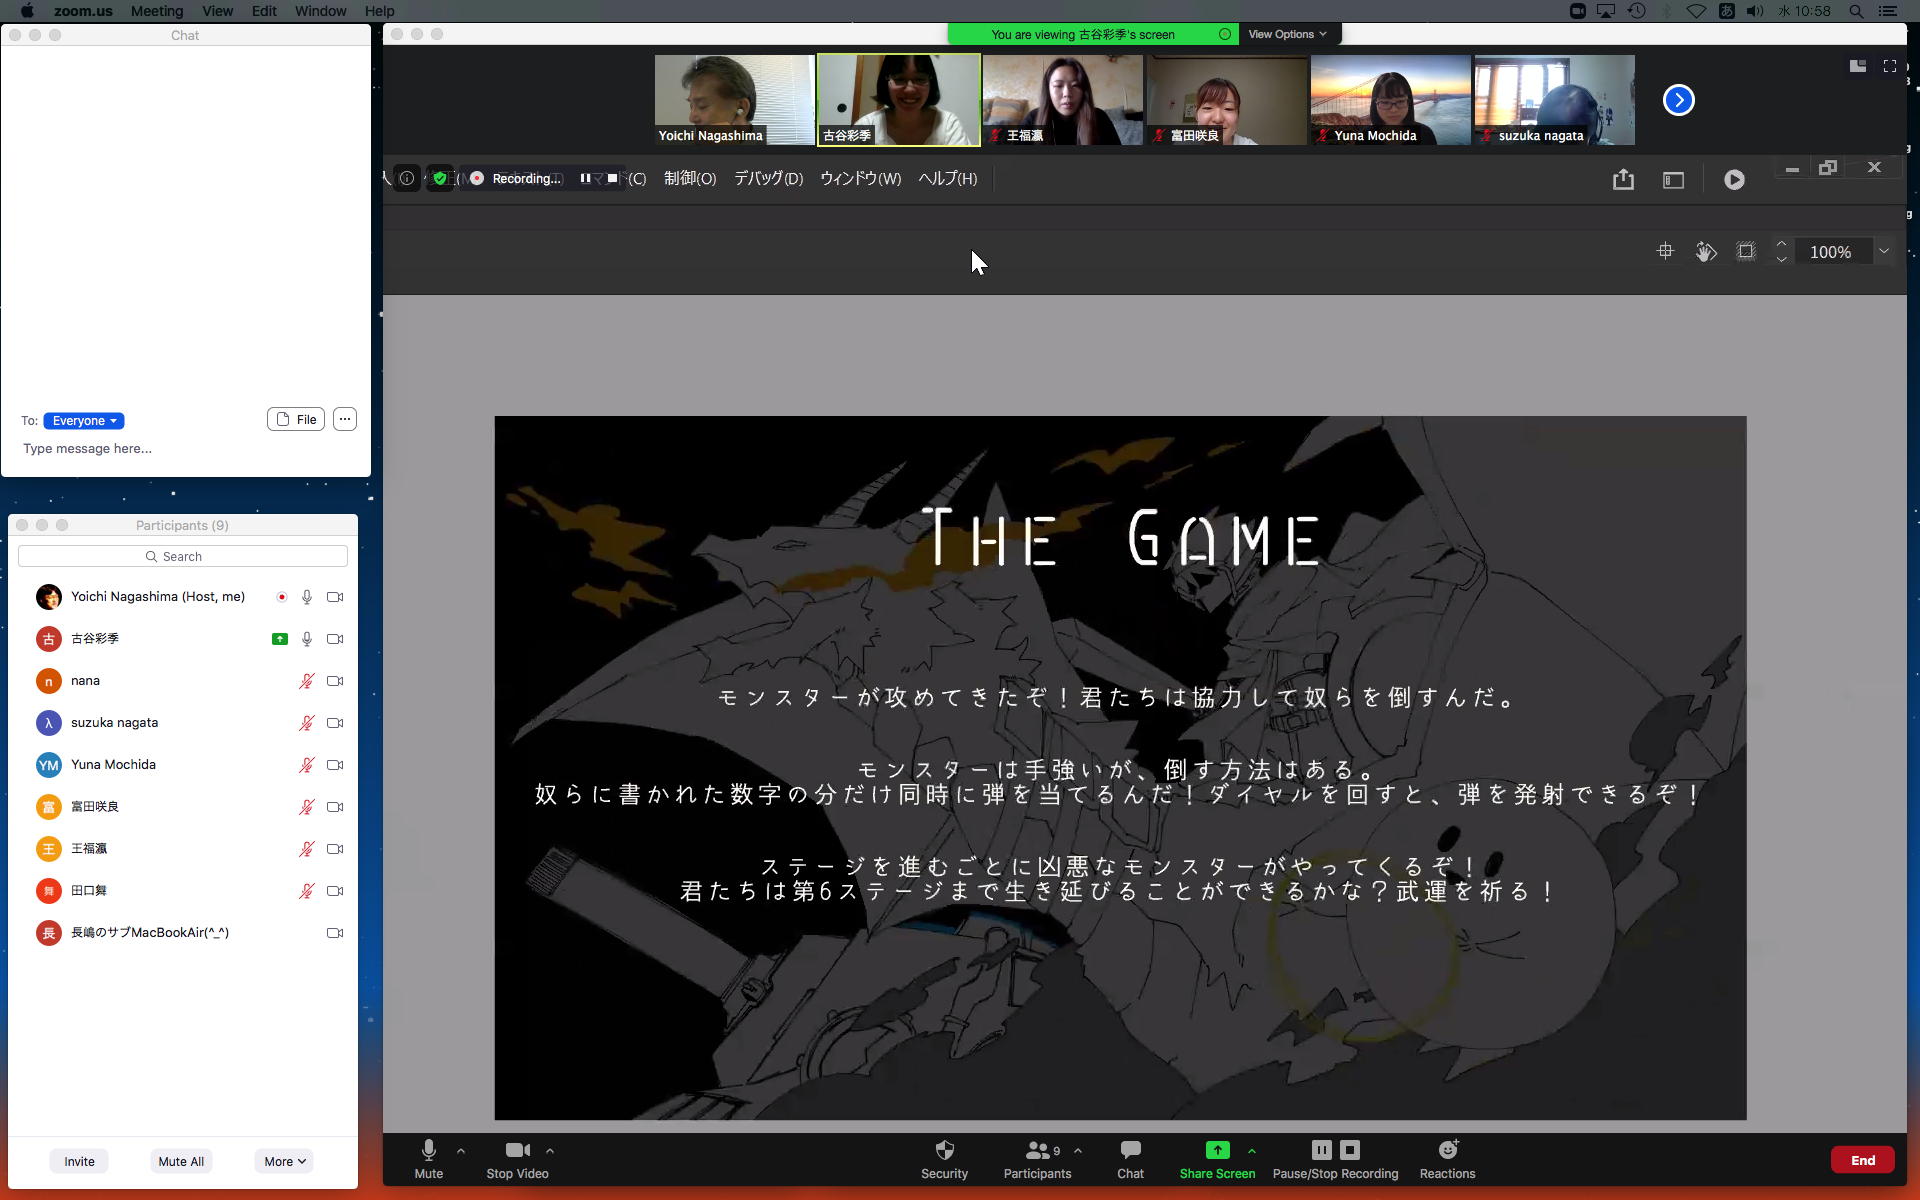The height and width of the screenshot is (1200, 1920).
Task: Enter full screen meeting view
Action: pos(1889,66)
